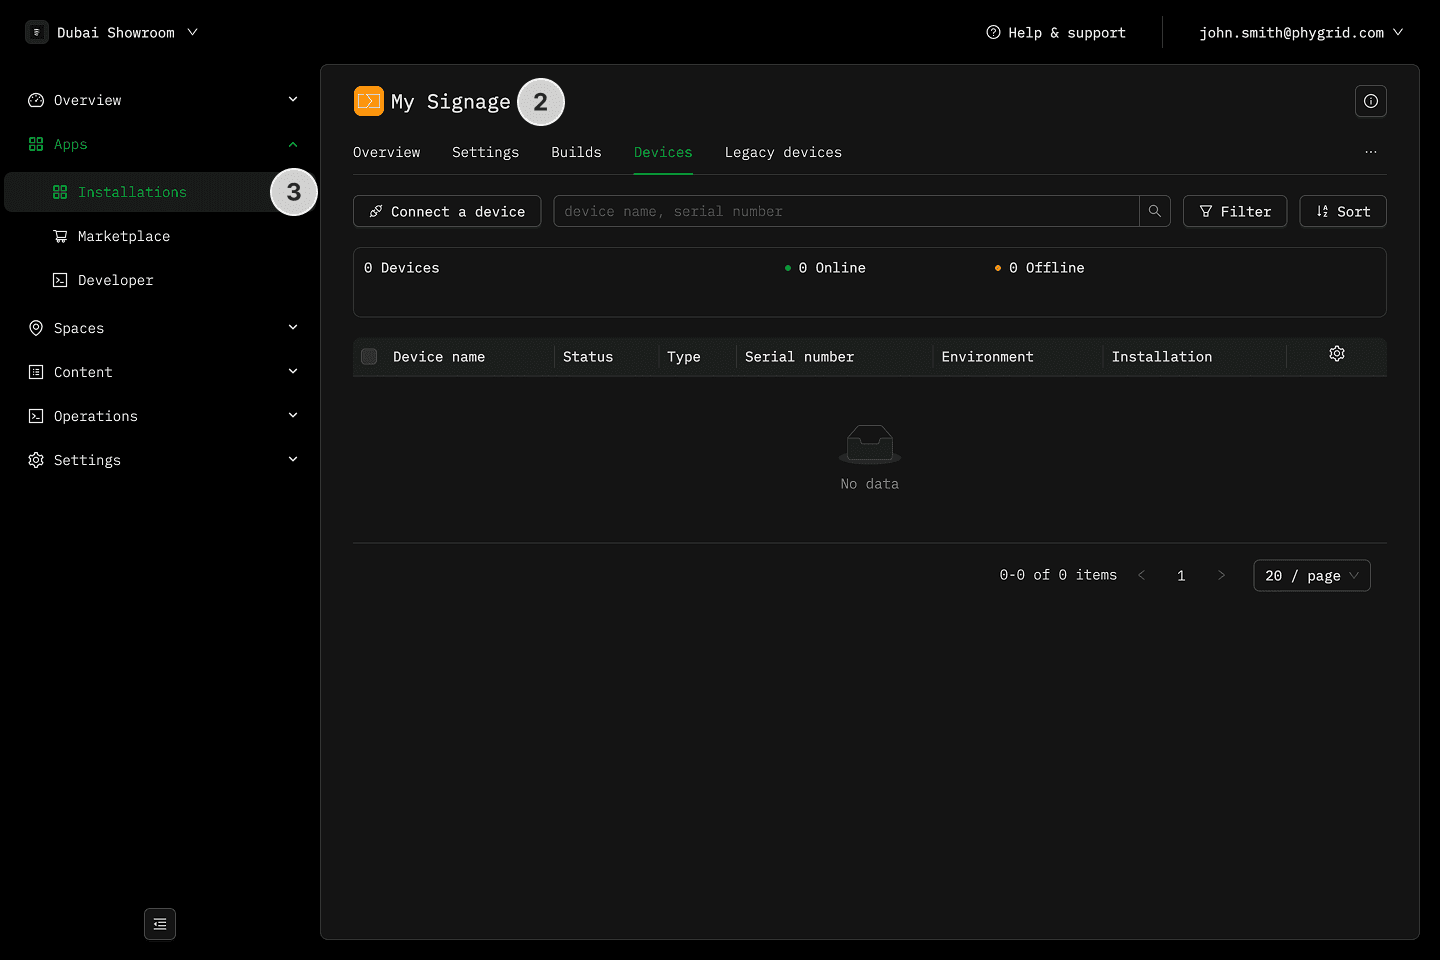
Task: Open table column settings gear icon
Action: pos(1336,354)
